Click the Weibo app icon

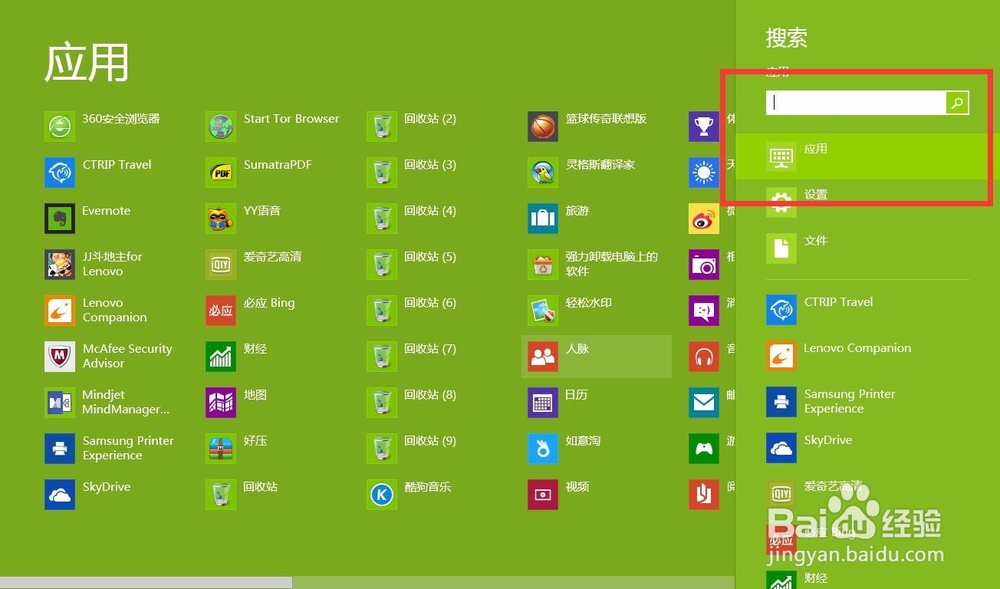tap(704, 218)
